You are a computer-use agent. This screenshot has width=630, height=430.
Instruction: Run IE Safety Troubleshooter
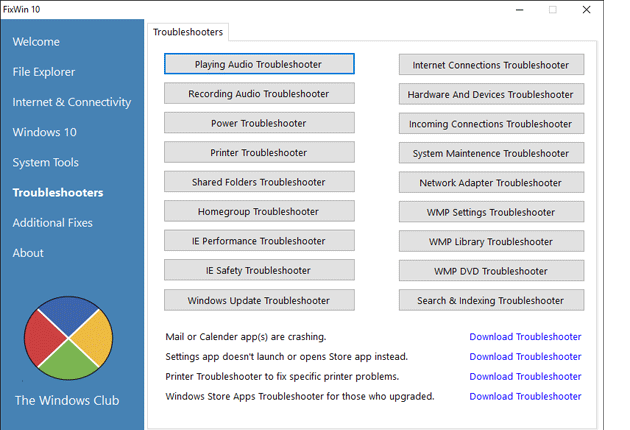pos(259,270)
